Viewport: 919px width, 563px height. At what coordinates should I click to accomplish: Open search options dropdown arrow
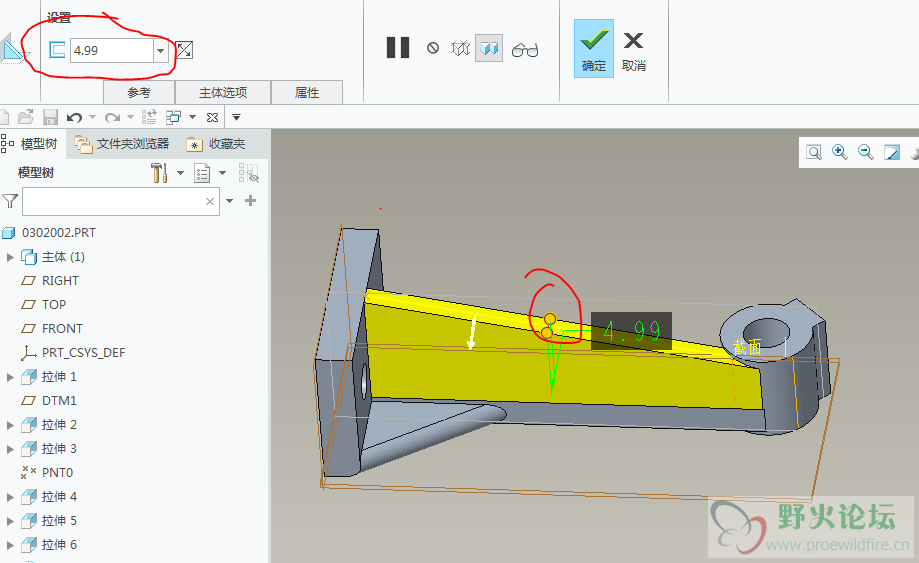pyautogui.click(x=230, y=201)
